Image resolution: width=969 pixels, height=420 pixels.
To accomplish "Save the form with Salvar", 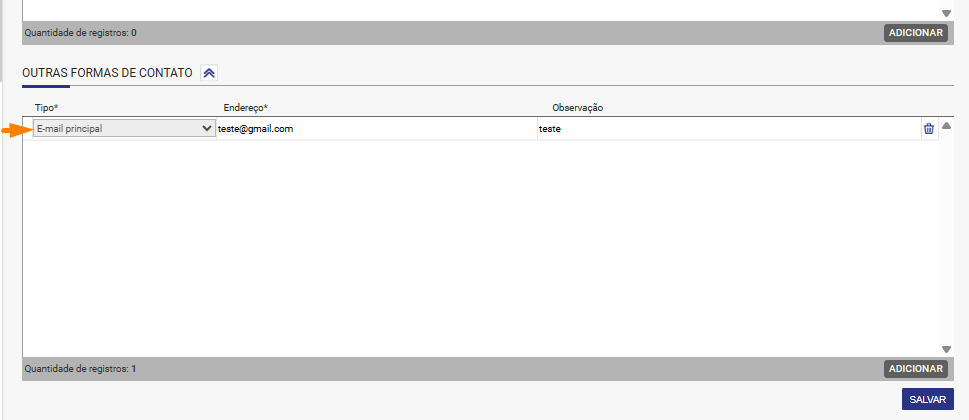I will click(928, 400).
